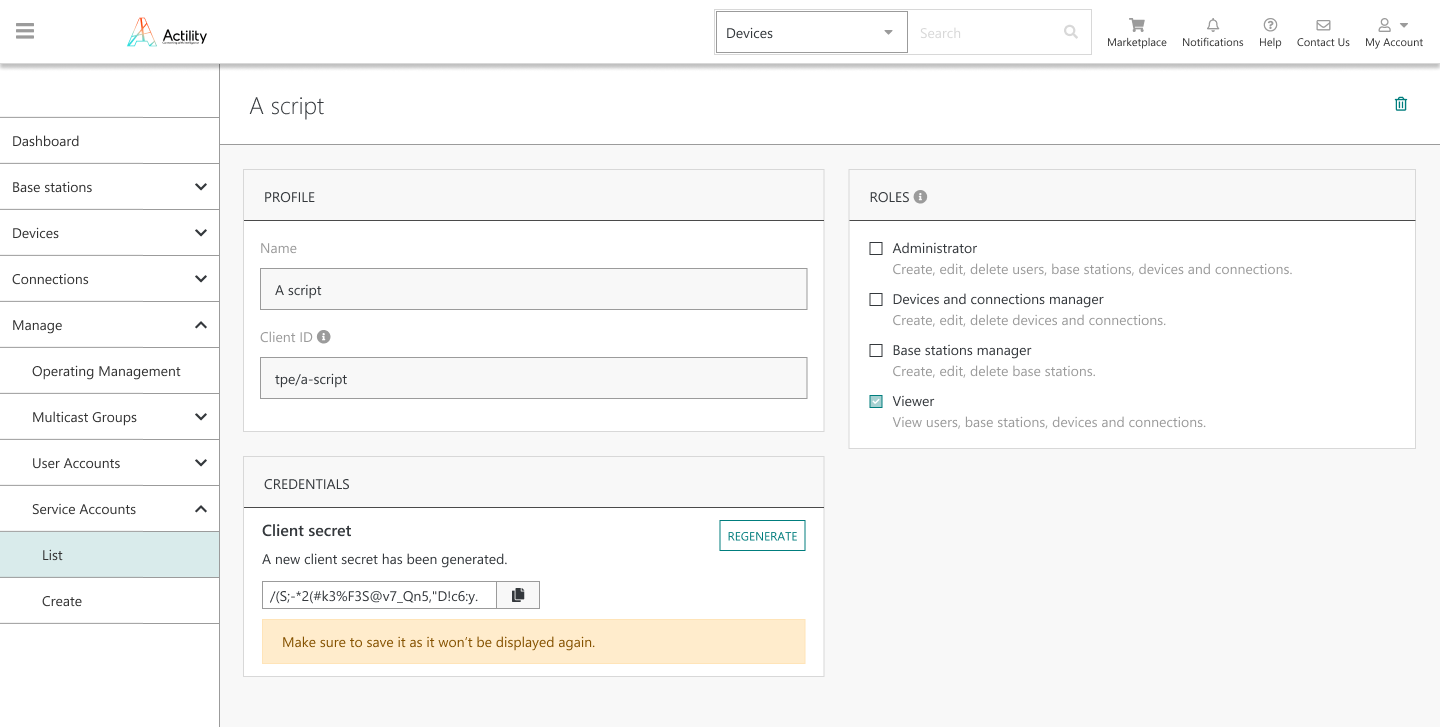Click info icon beside Client ID
Image resolution: width=1440 pixels, height=727 pixels.
[324, 337]
